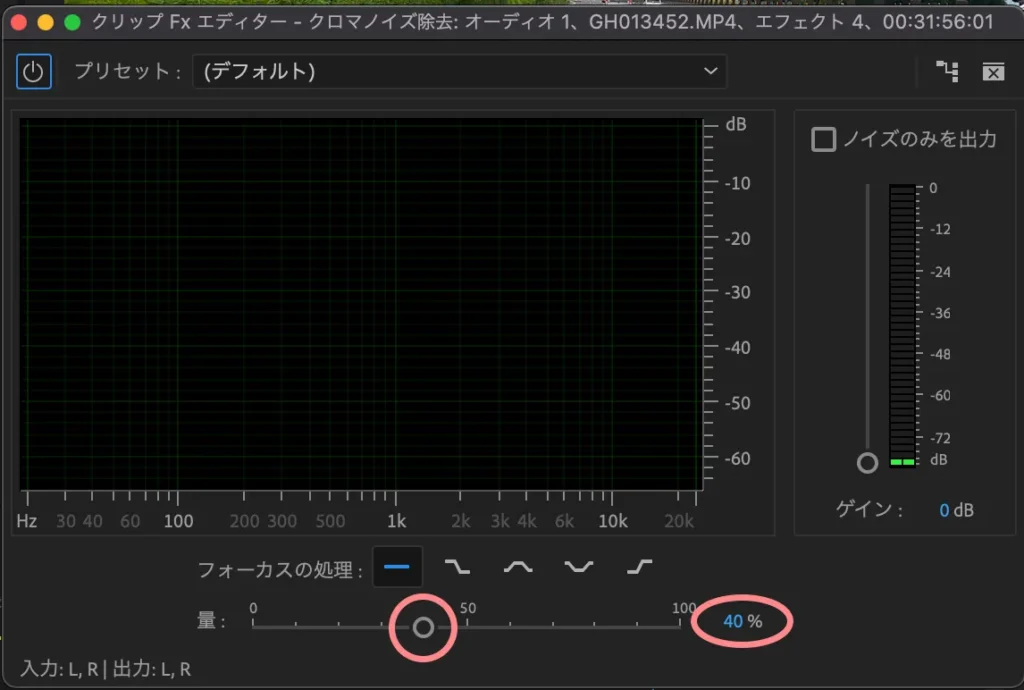Select the mid-frequency peak focus icon
The height and width of the screenshot is (690, 1024).
(x=518, y=567)
